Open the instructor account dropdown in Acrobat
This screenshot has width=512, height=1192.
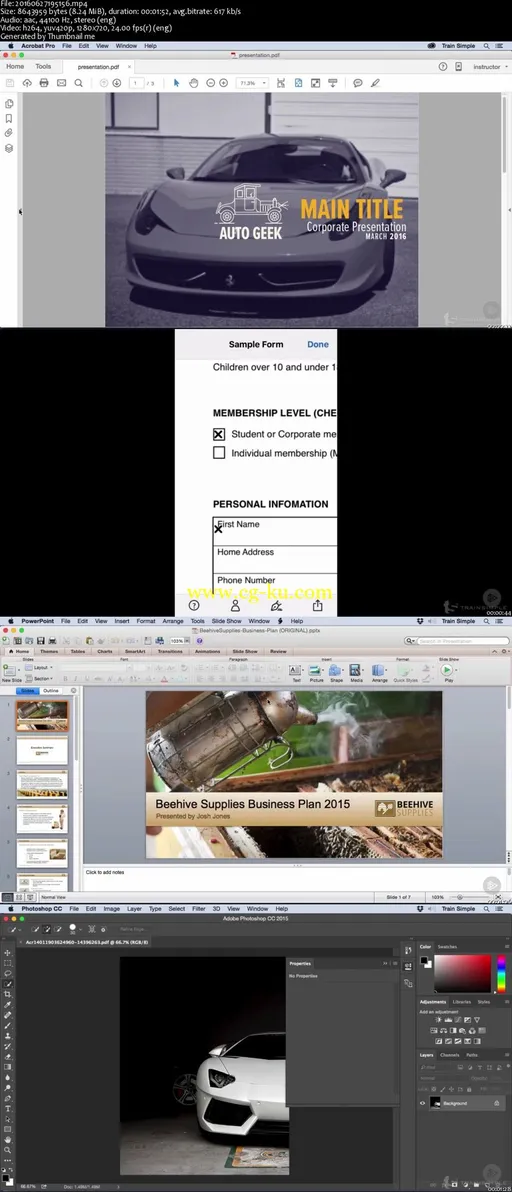[x=489, y=67]
